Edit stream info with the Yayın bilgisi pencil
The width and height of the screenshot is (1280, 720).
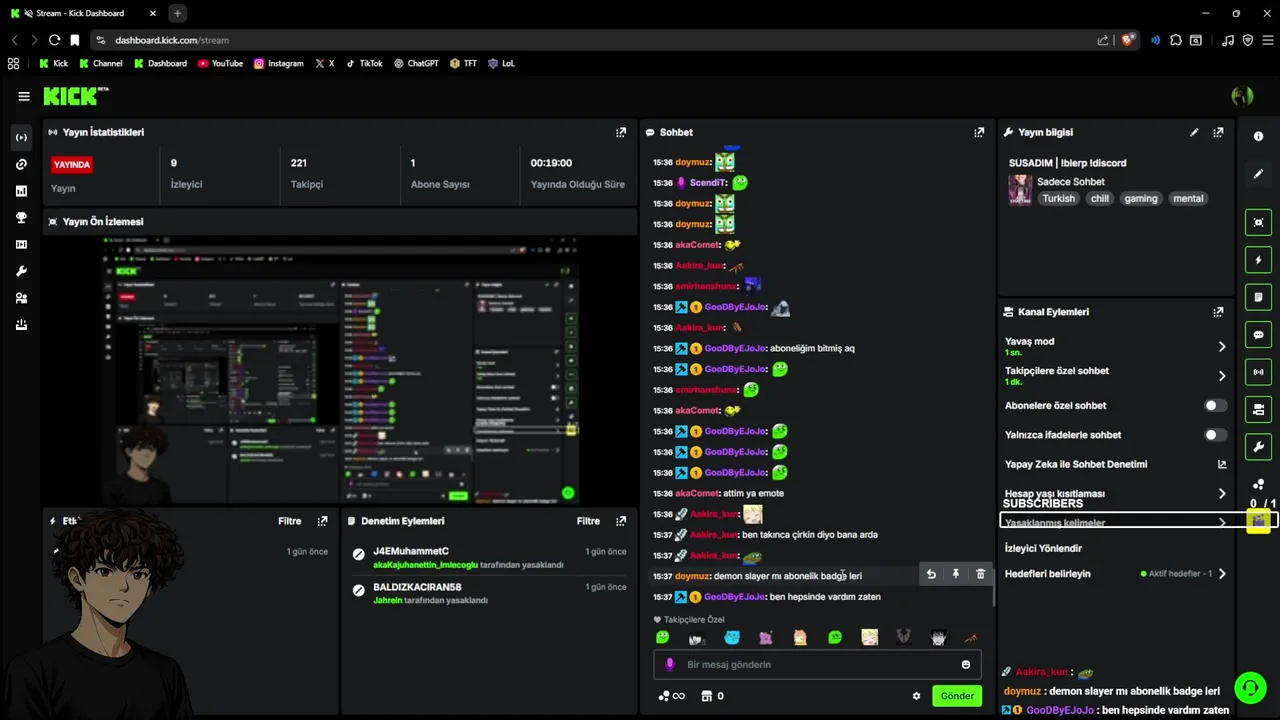point(1194,132)
